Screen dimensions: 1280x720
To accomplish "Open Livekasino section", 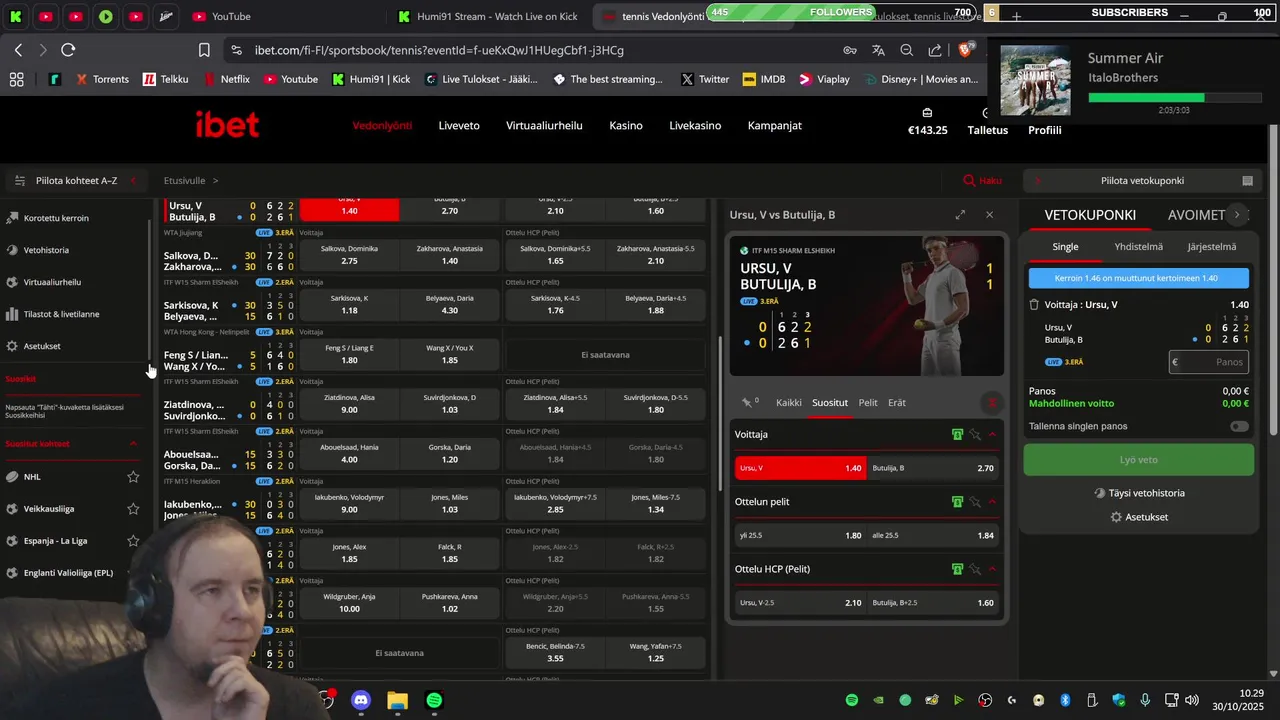I will (x=695, y=126).
